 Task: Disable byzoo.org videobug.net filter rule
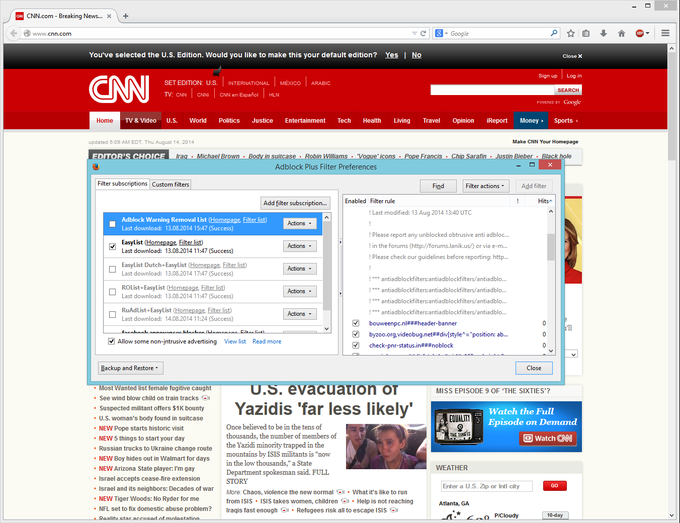point(356,334)
